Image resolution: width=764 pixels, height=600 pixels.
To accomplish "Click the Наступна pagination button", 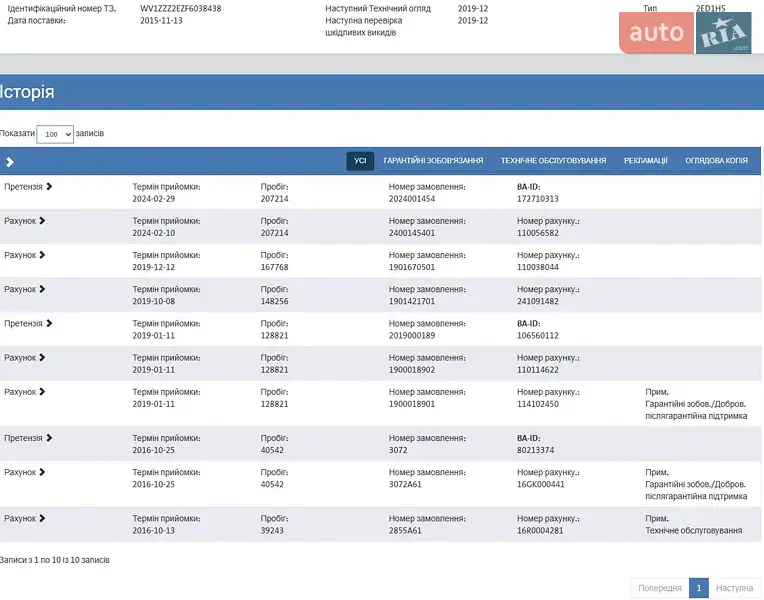I will [x=735, y=588].
